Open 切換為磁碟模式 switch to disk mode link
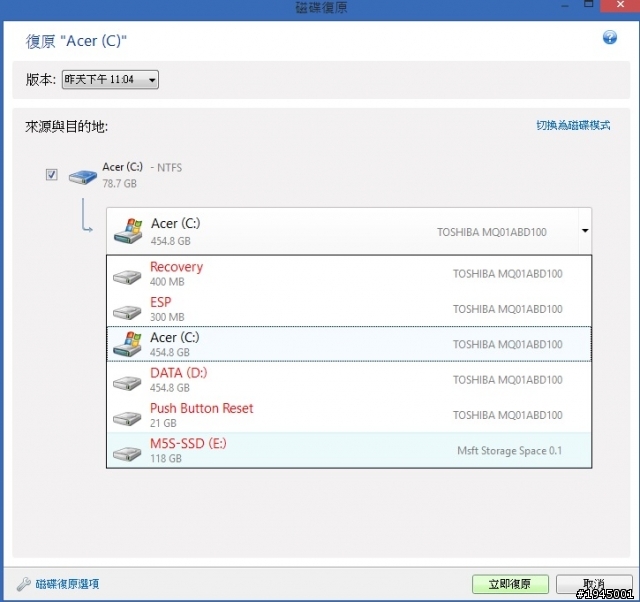Viewport: 640px width, 602px height. pyautogui.click(x=573, y=125)
